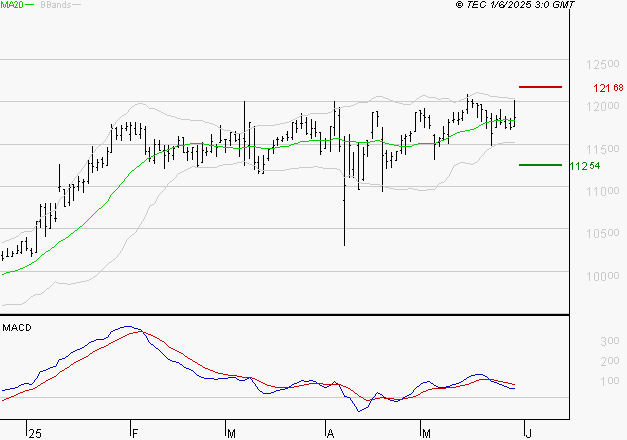Click the long April low price bar

coord(344,220)
